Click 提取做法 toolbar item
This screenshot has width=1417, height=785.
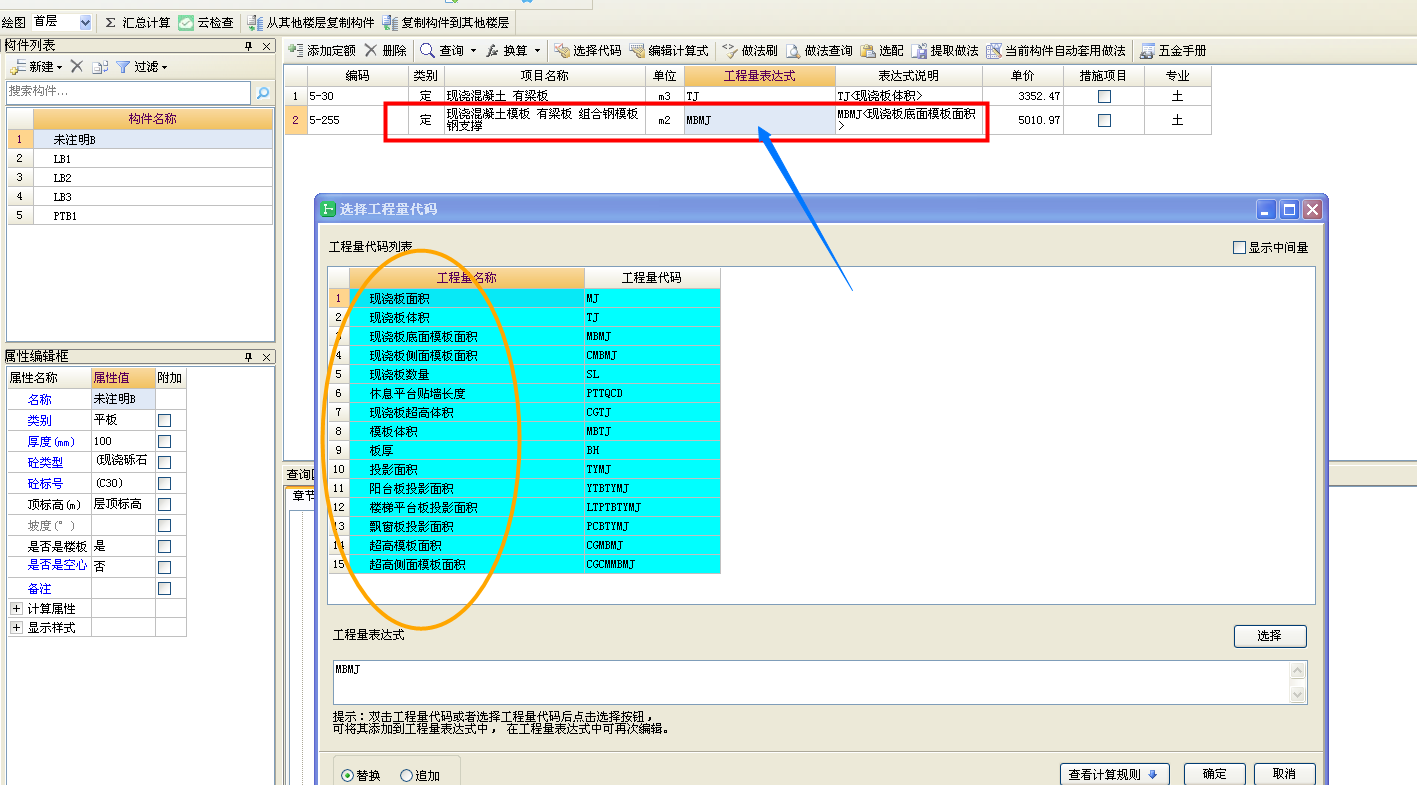[x=945, y=50]
